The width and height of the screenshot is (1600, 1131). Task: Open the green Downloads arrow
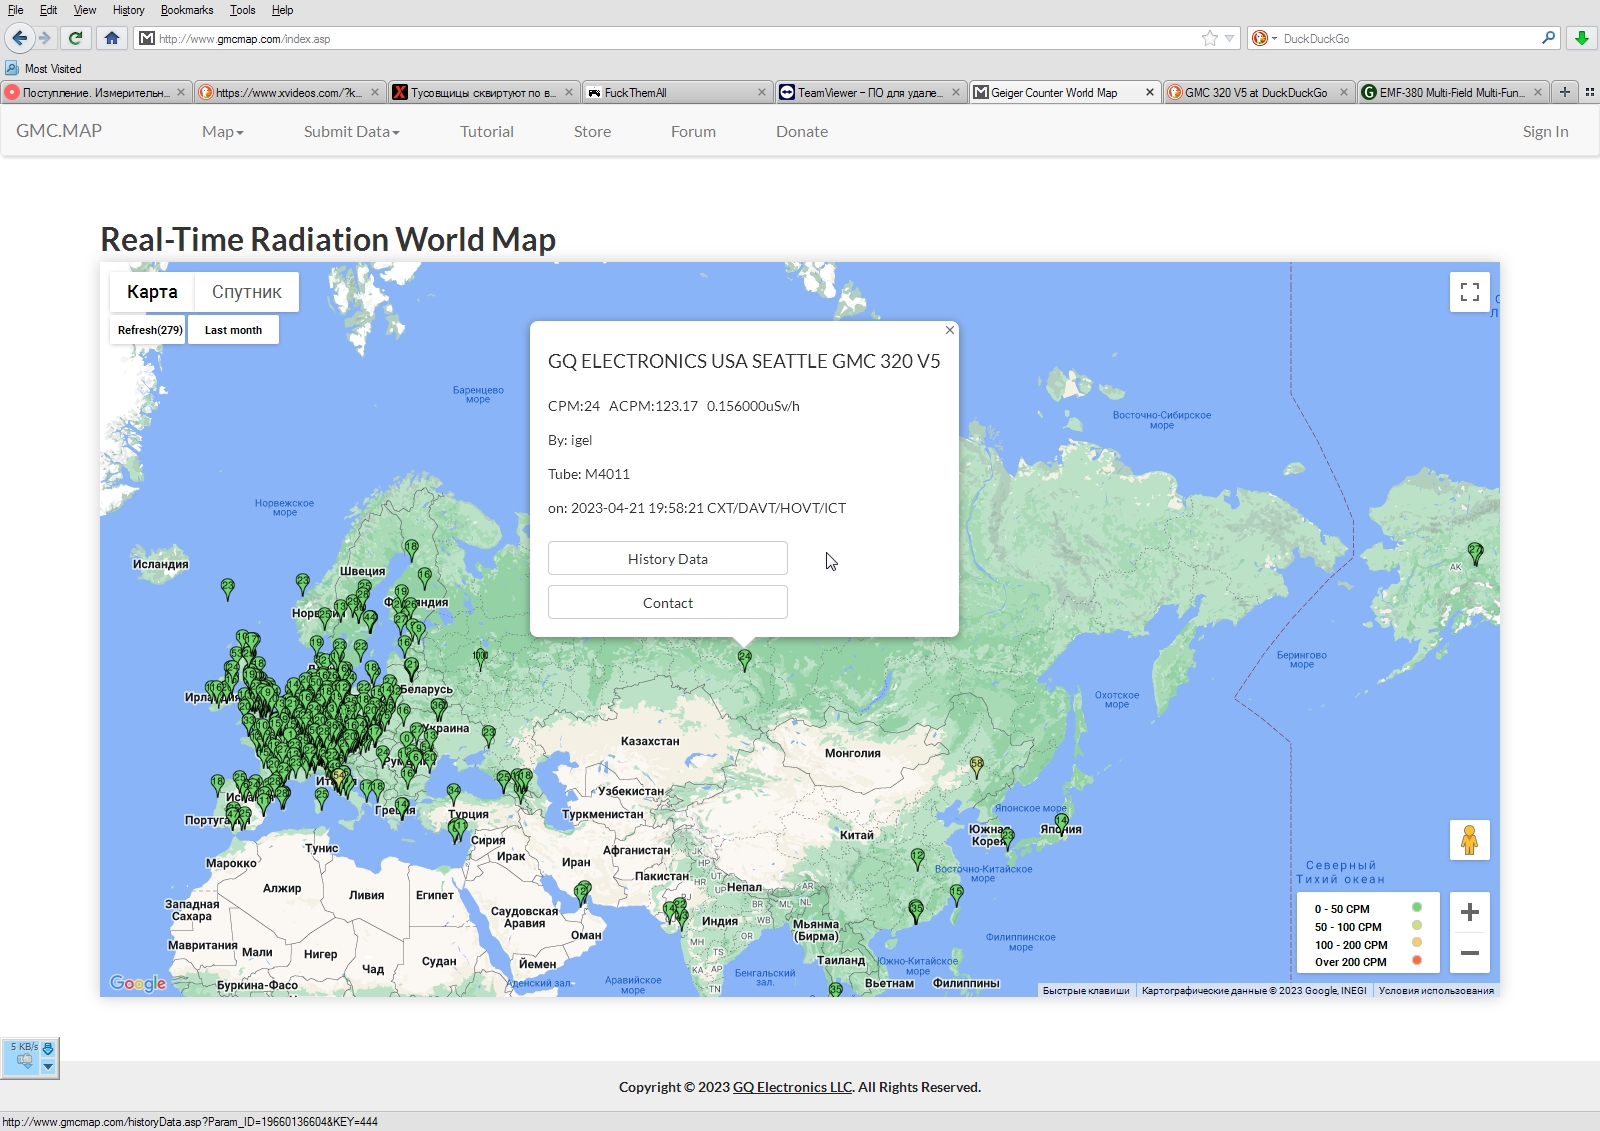coord(1582,38)
